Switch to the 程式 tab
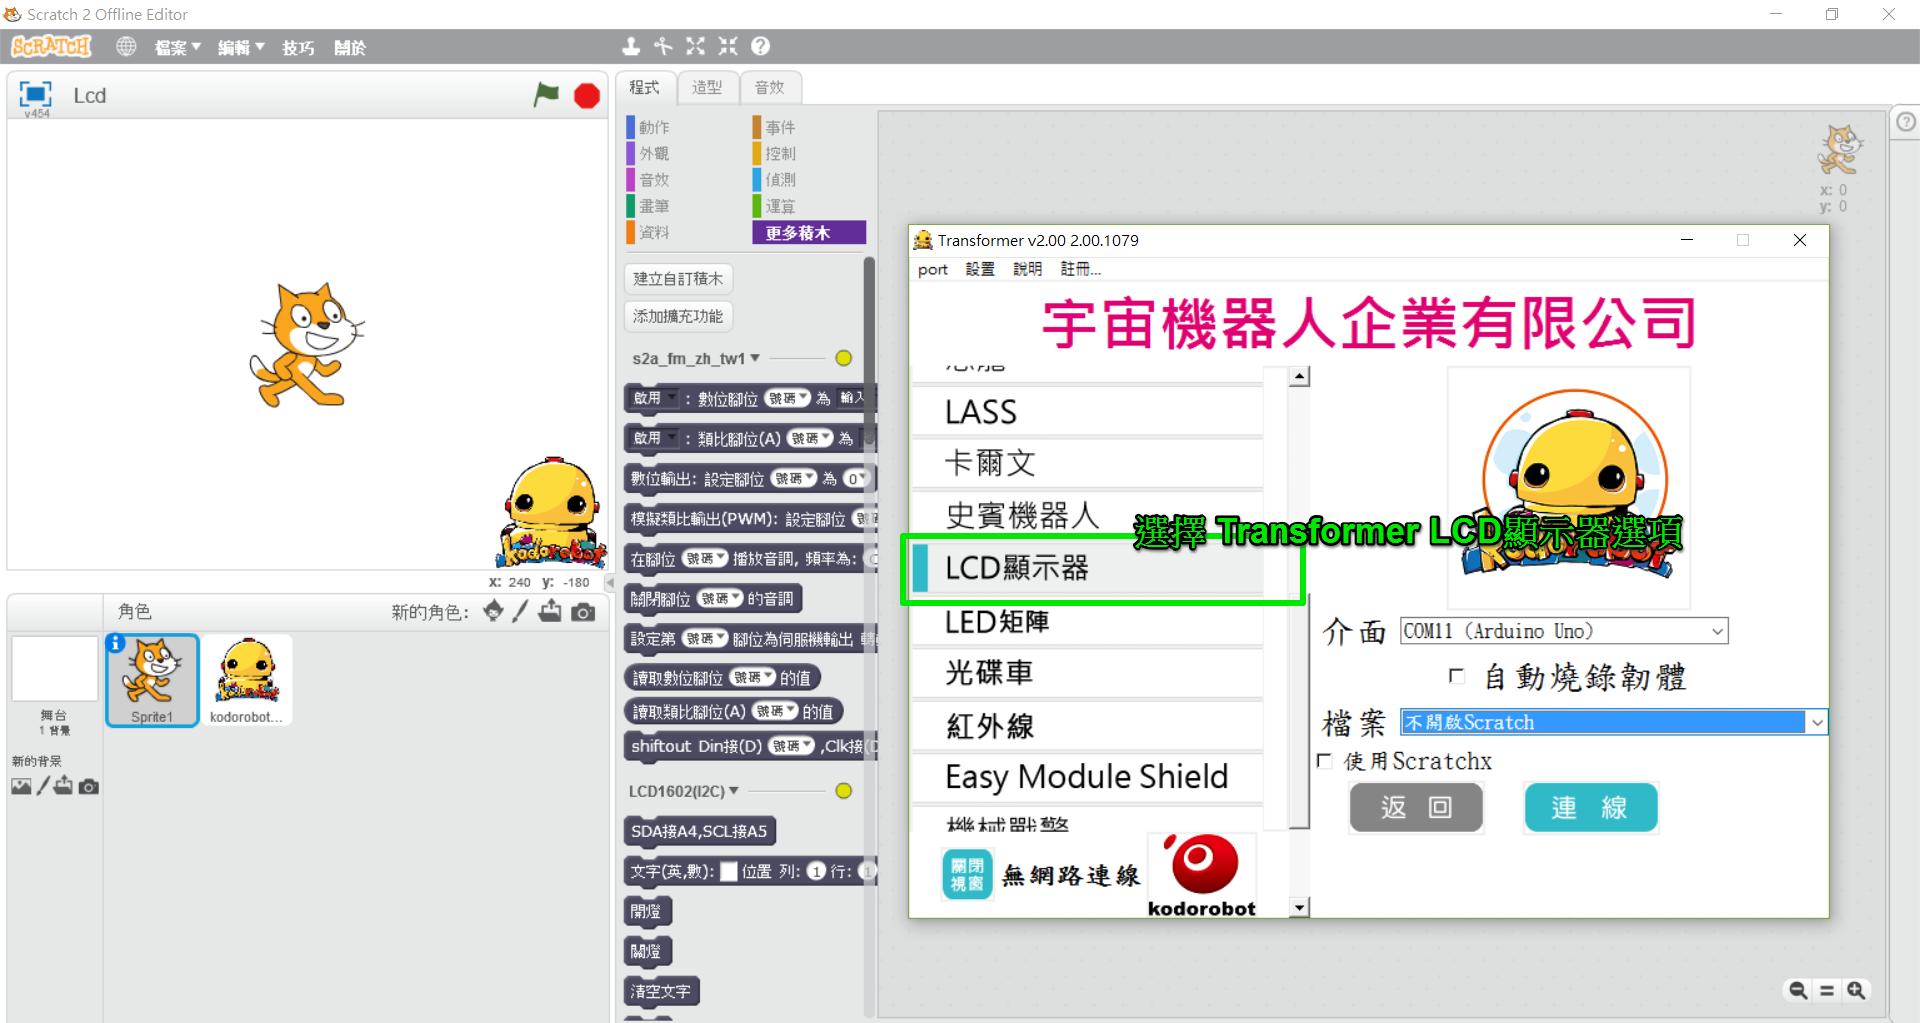This screenshot has width=1920, height=1023. 645,87
